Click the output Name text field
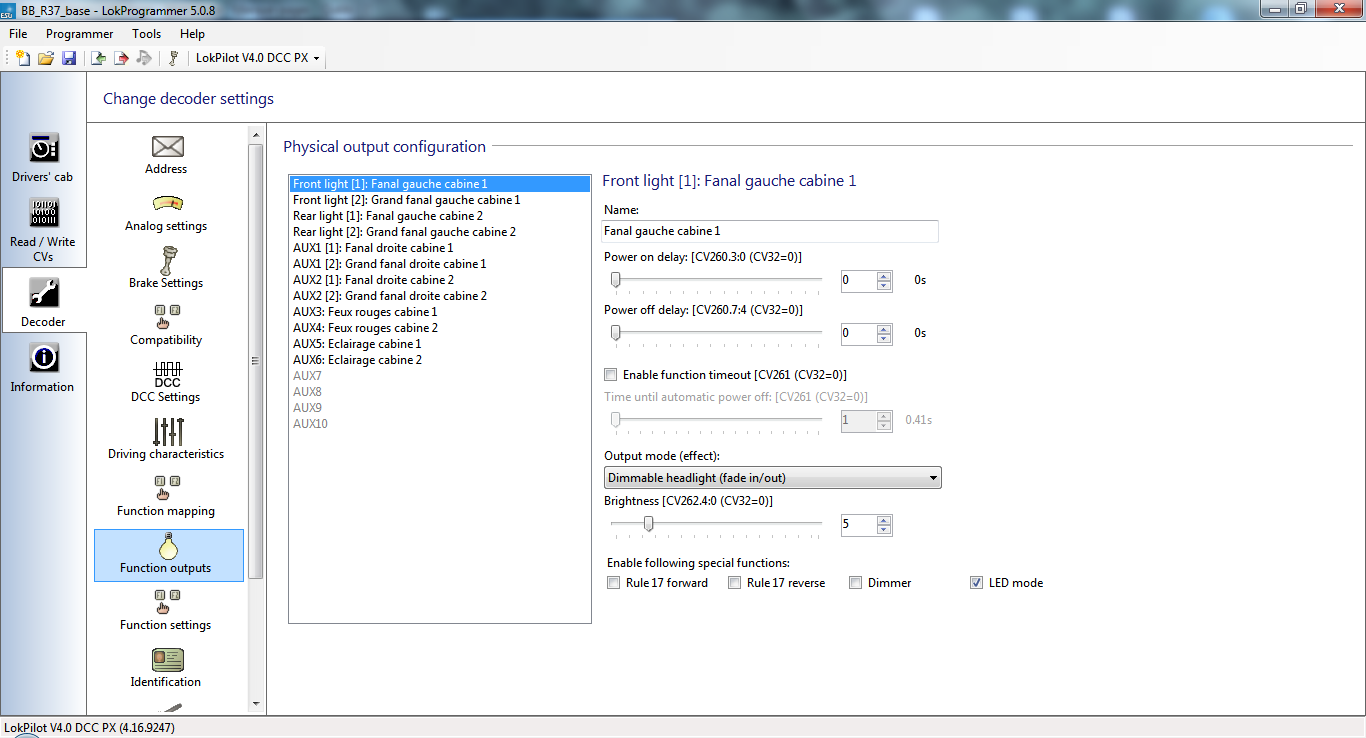 pos(770,231)
